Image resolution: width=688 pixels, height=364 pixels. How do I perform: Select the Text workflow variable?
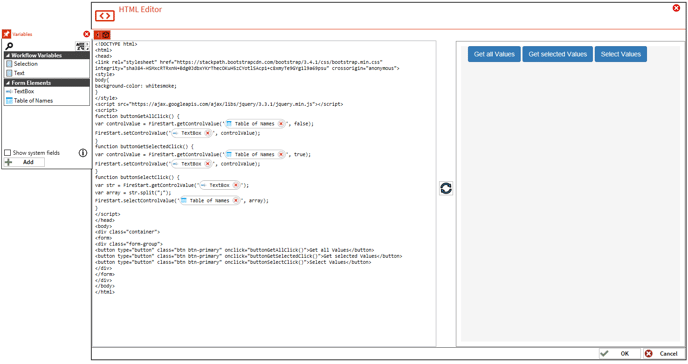(x=47, y=73)
